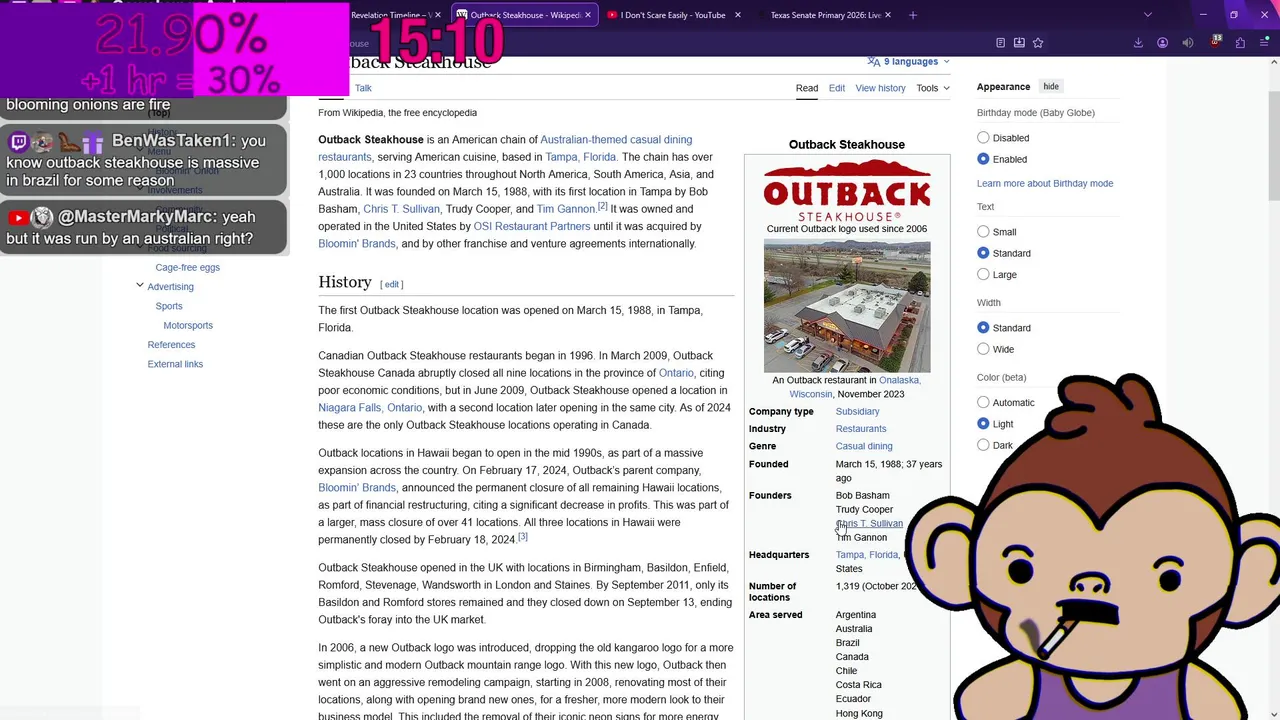Image resolution: width=1280 pixels, height=720 pixels.
Task: Close the I Don't Scare Easily tab
Action: coord(738,15)
